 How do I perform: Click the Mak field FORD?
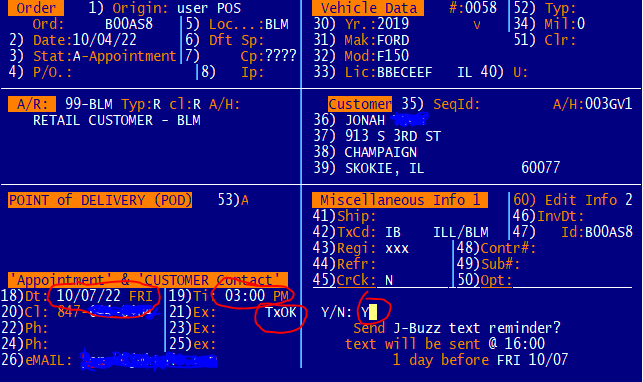point(393,40)
